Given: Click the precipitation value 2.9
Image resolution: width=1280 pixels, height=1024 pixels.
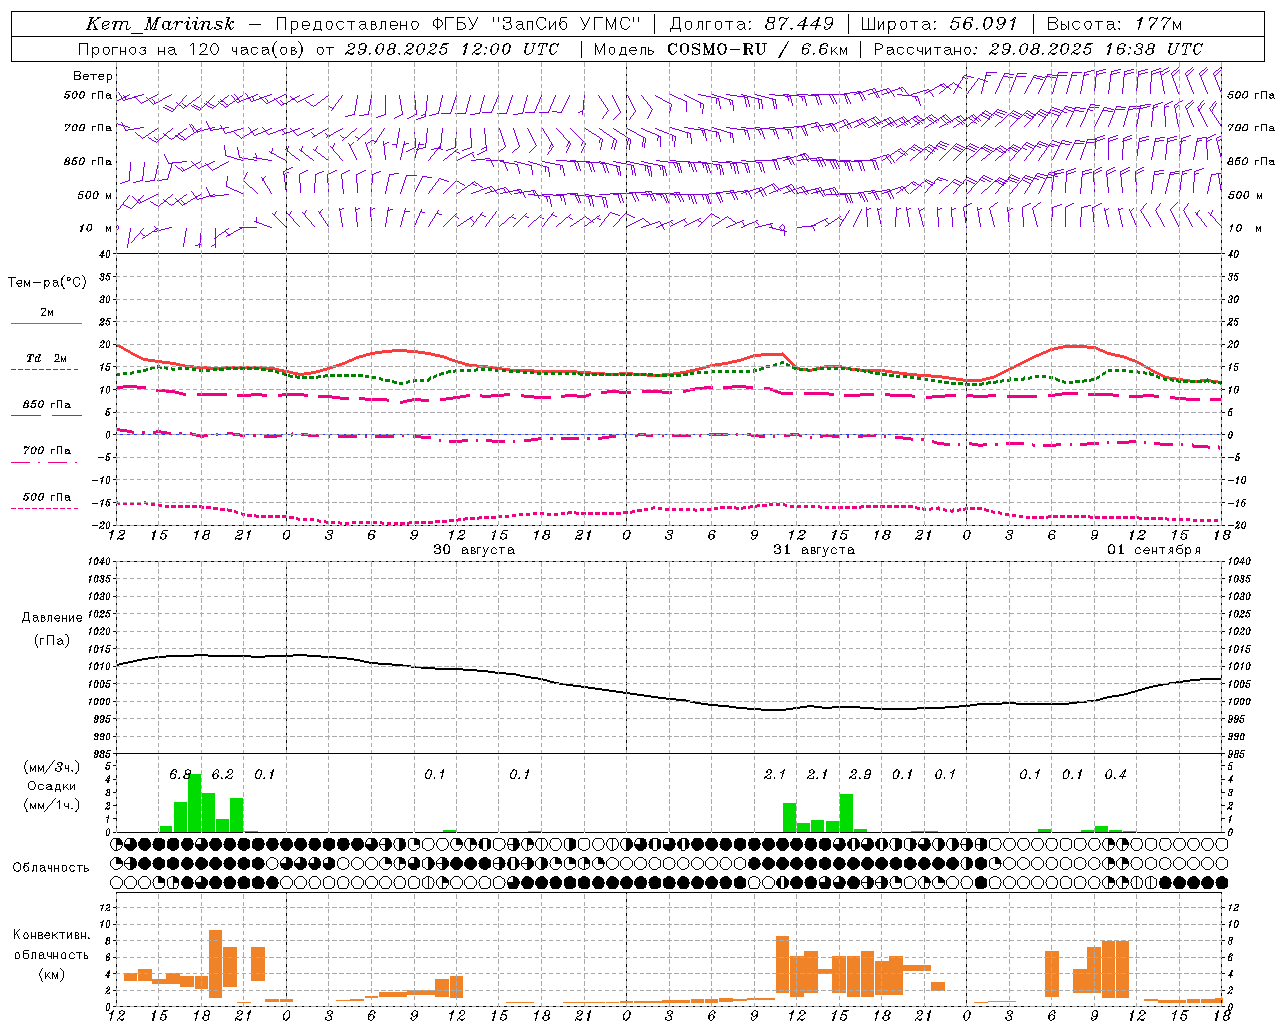Looking at the screenshot, I should point(860,775).
